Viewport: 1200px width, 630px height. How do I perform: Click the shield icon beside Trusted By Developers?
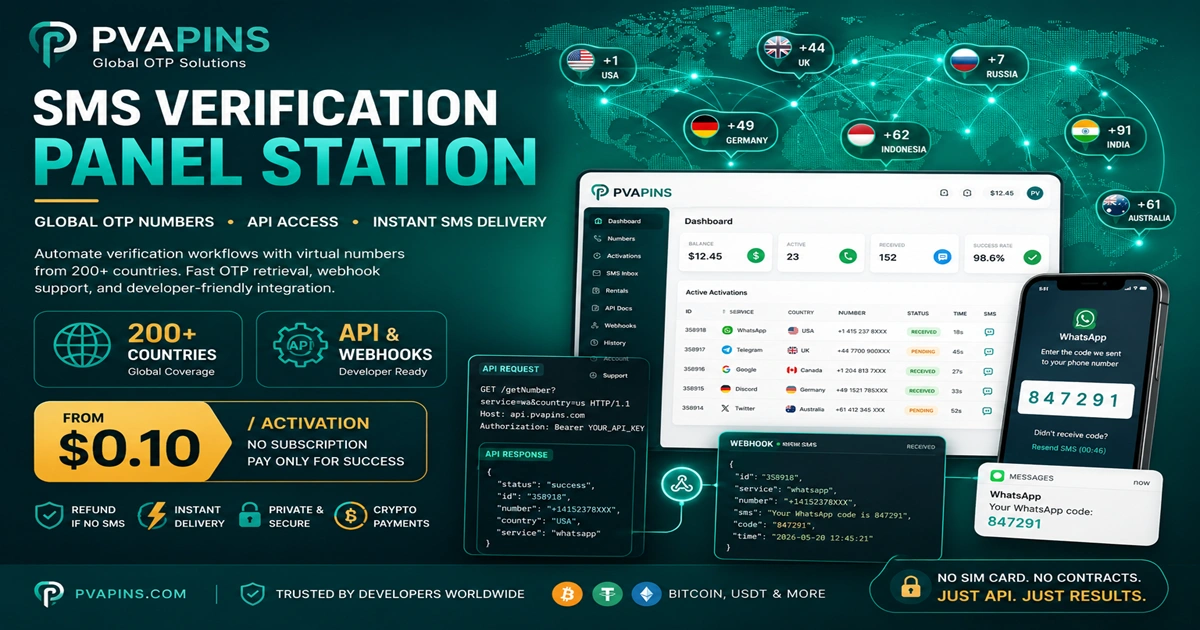252,593
